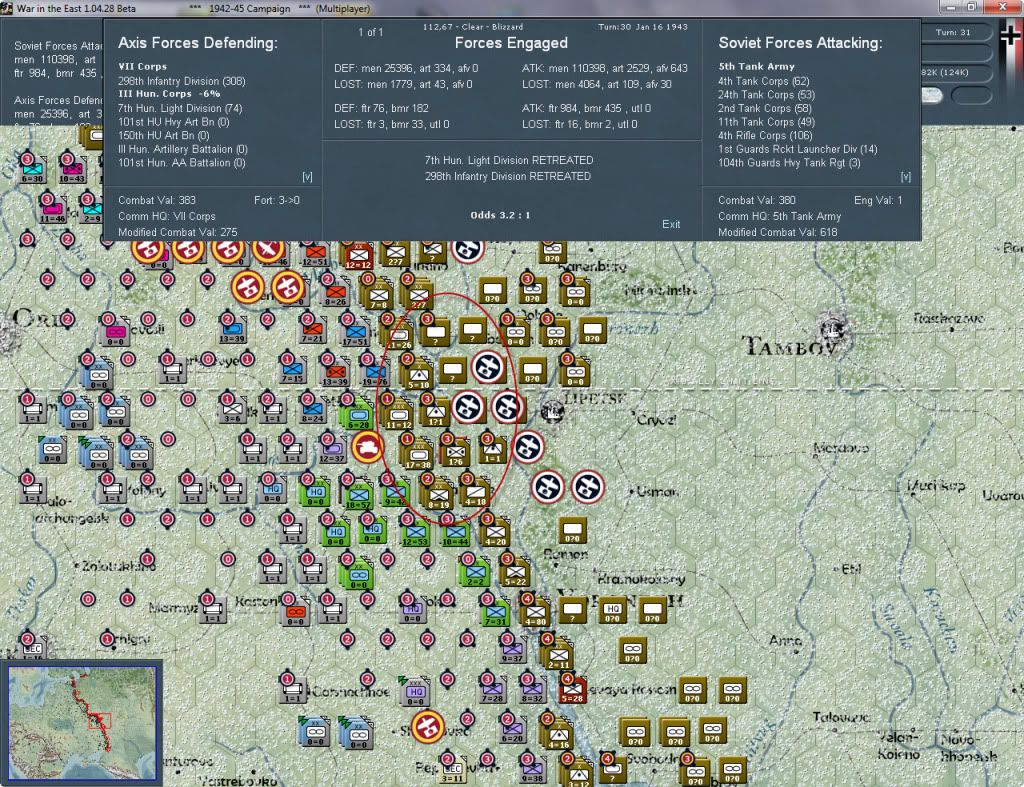Select the orange 8=26 infantry counter
1024x787 pixels.
(x=336, y=294)
